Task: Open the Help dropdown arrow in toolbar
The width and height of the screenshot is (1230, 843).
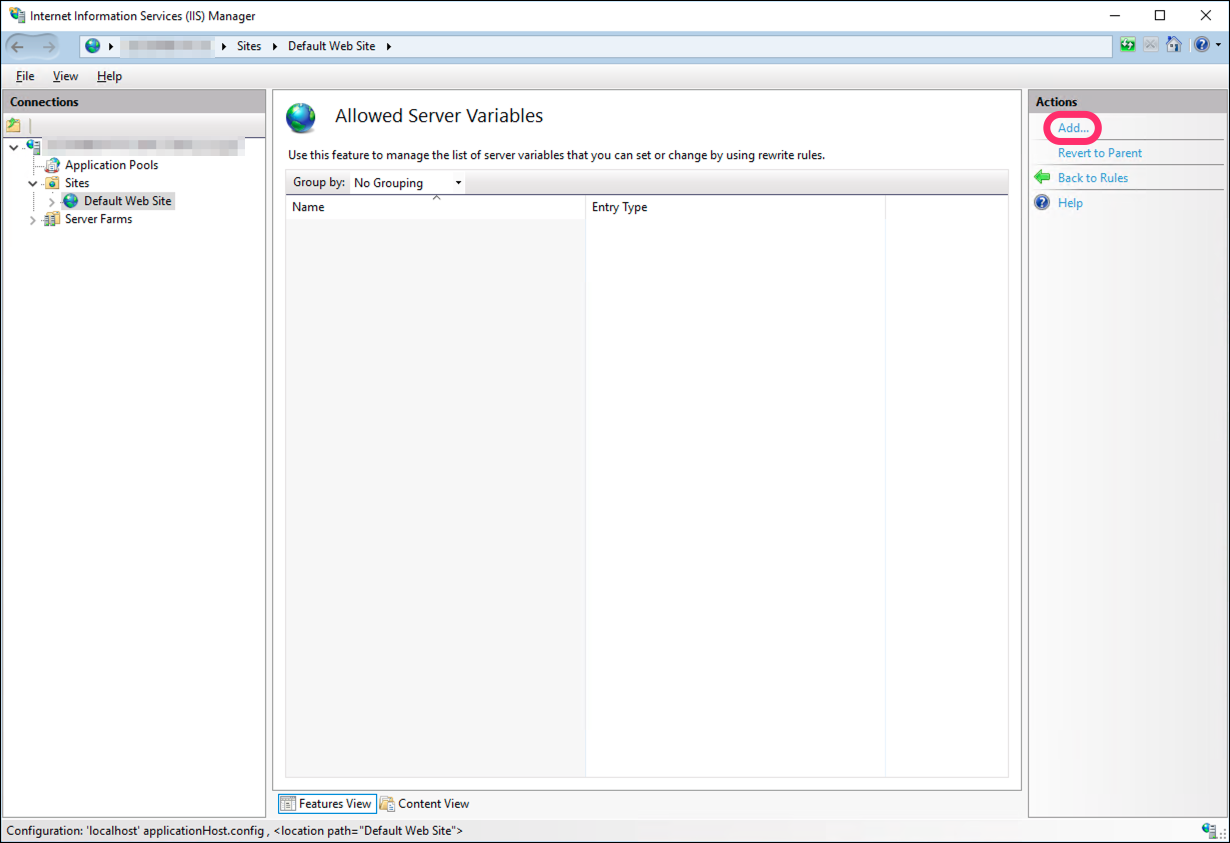Action: click(1217, 46)
